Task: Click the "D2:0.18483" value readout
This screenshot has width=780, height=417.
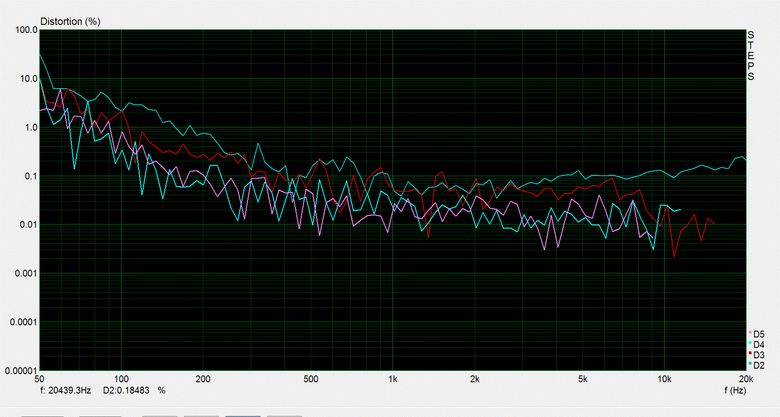Action: pyautogui.click(x=126, y=391)
